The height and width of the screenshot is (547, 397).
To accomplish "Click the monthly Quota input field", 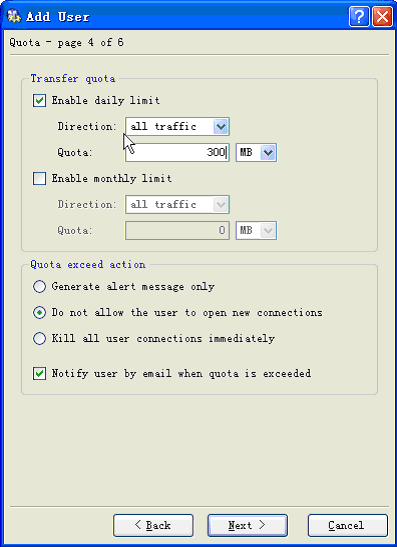I will pos(177,230).
